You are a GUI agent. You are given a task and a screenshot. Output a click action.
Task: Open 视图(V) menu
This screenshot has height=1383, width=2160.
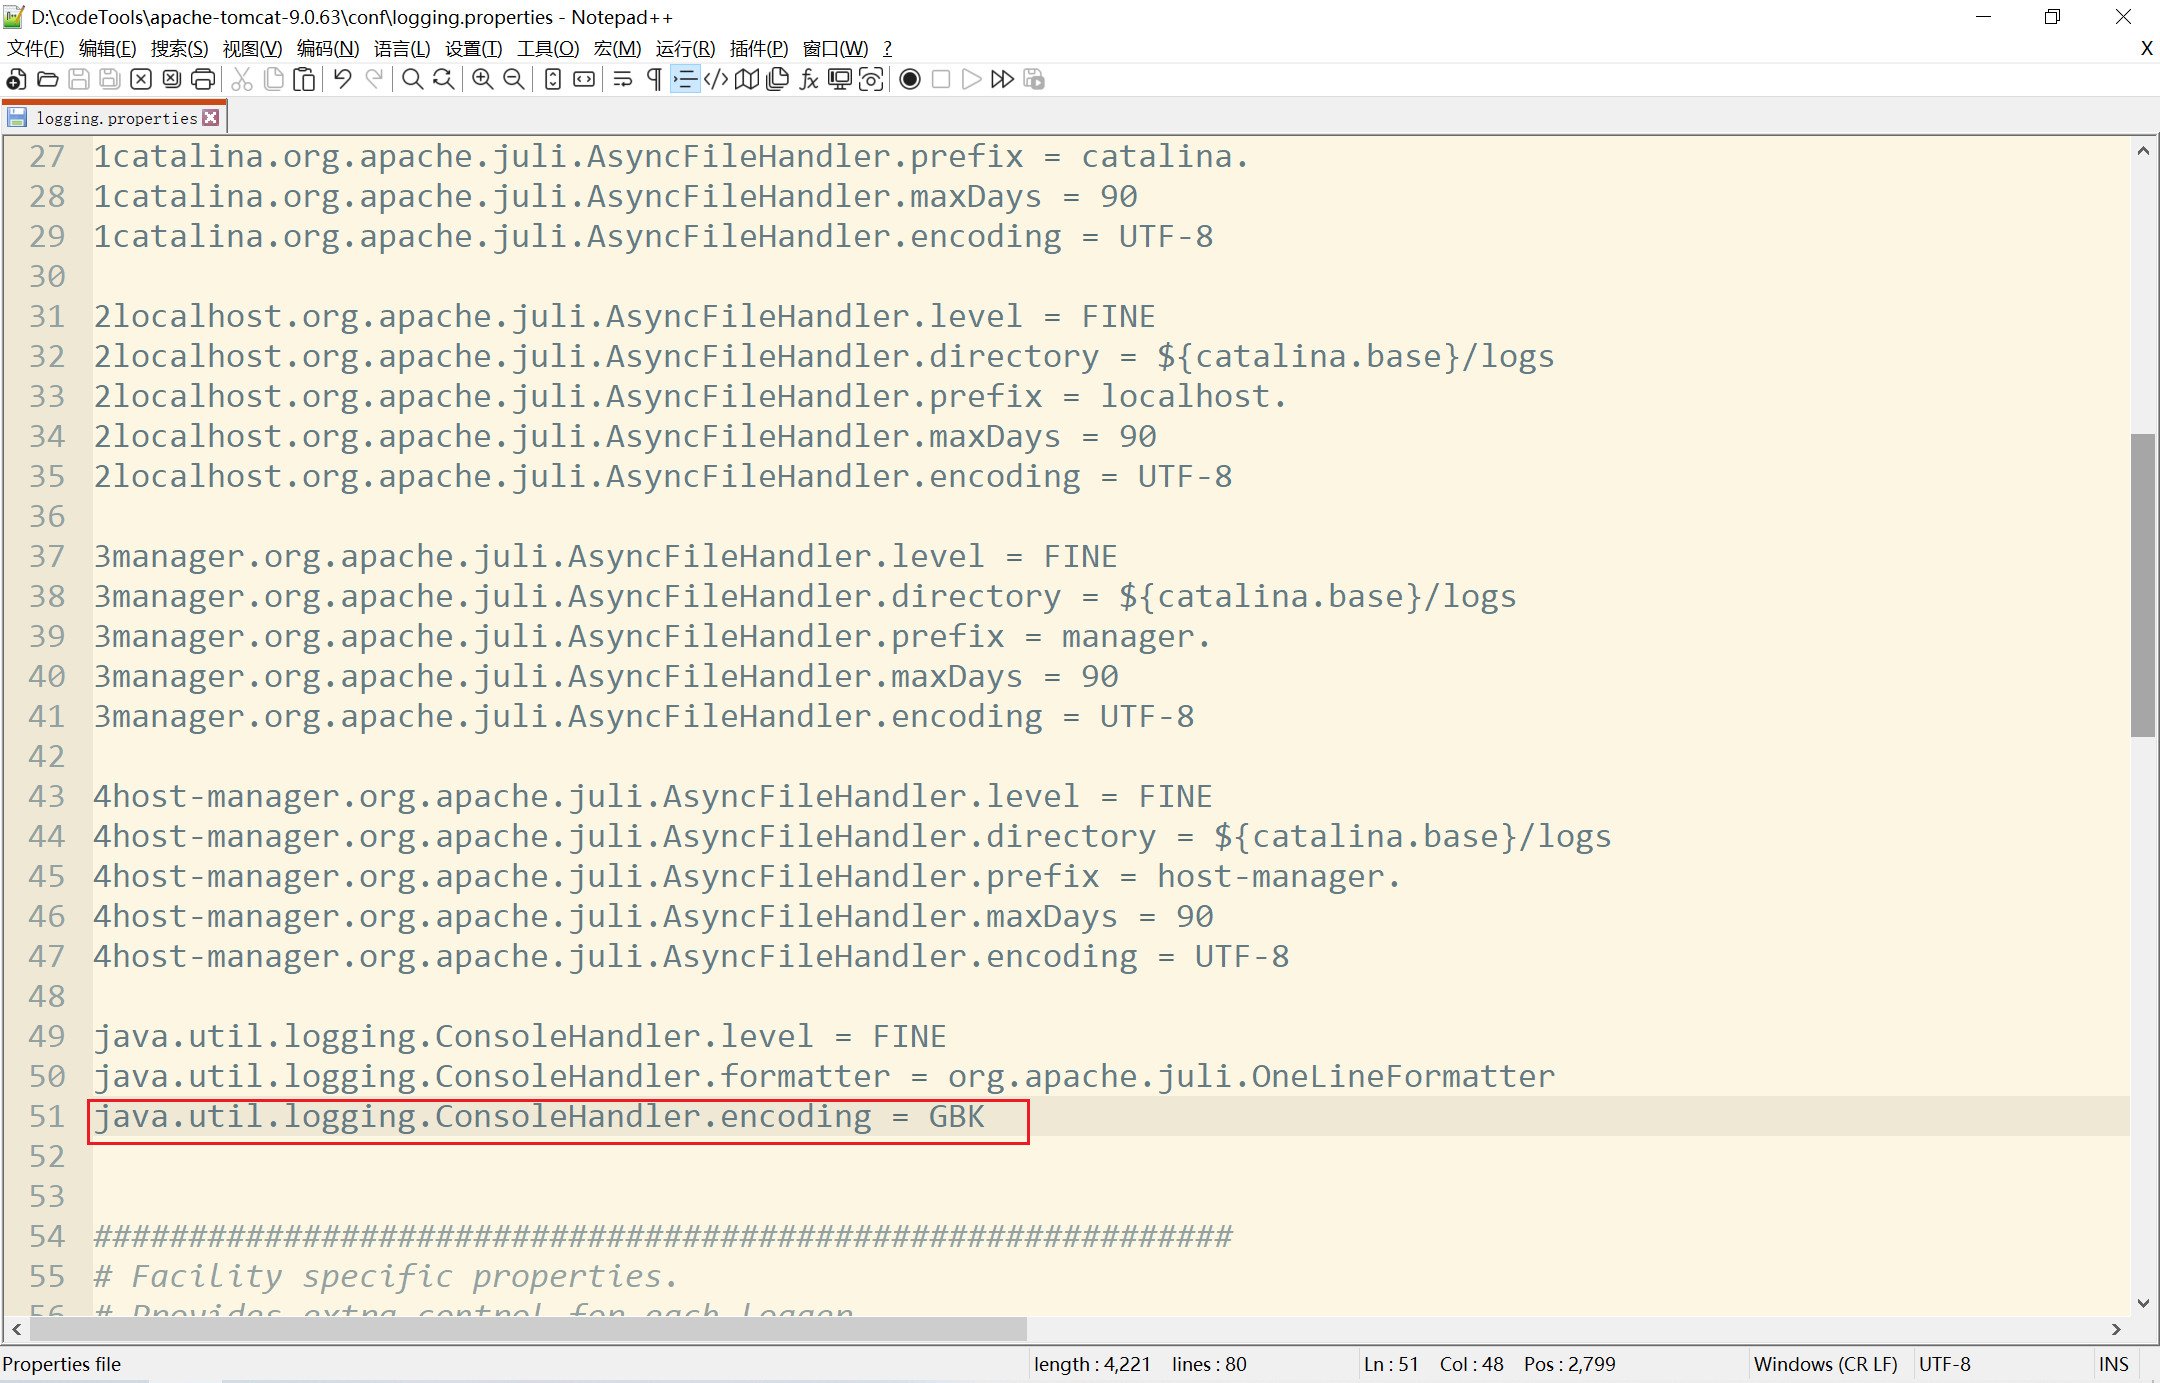(252, 49)
